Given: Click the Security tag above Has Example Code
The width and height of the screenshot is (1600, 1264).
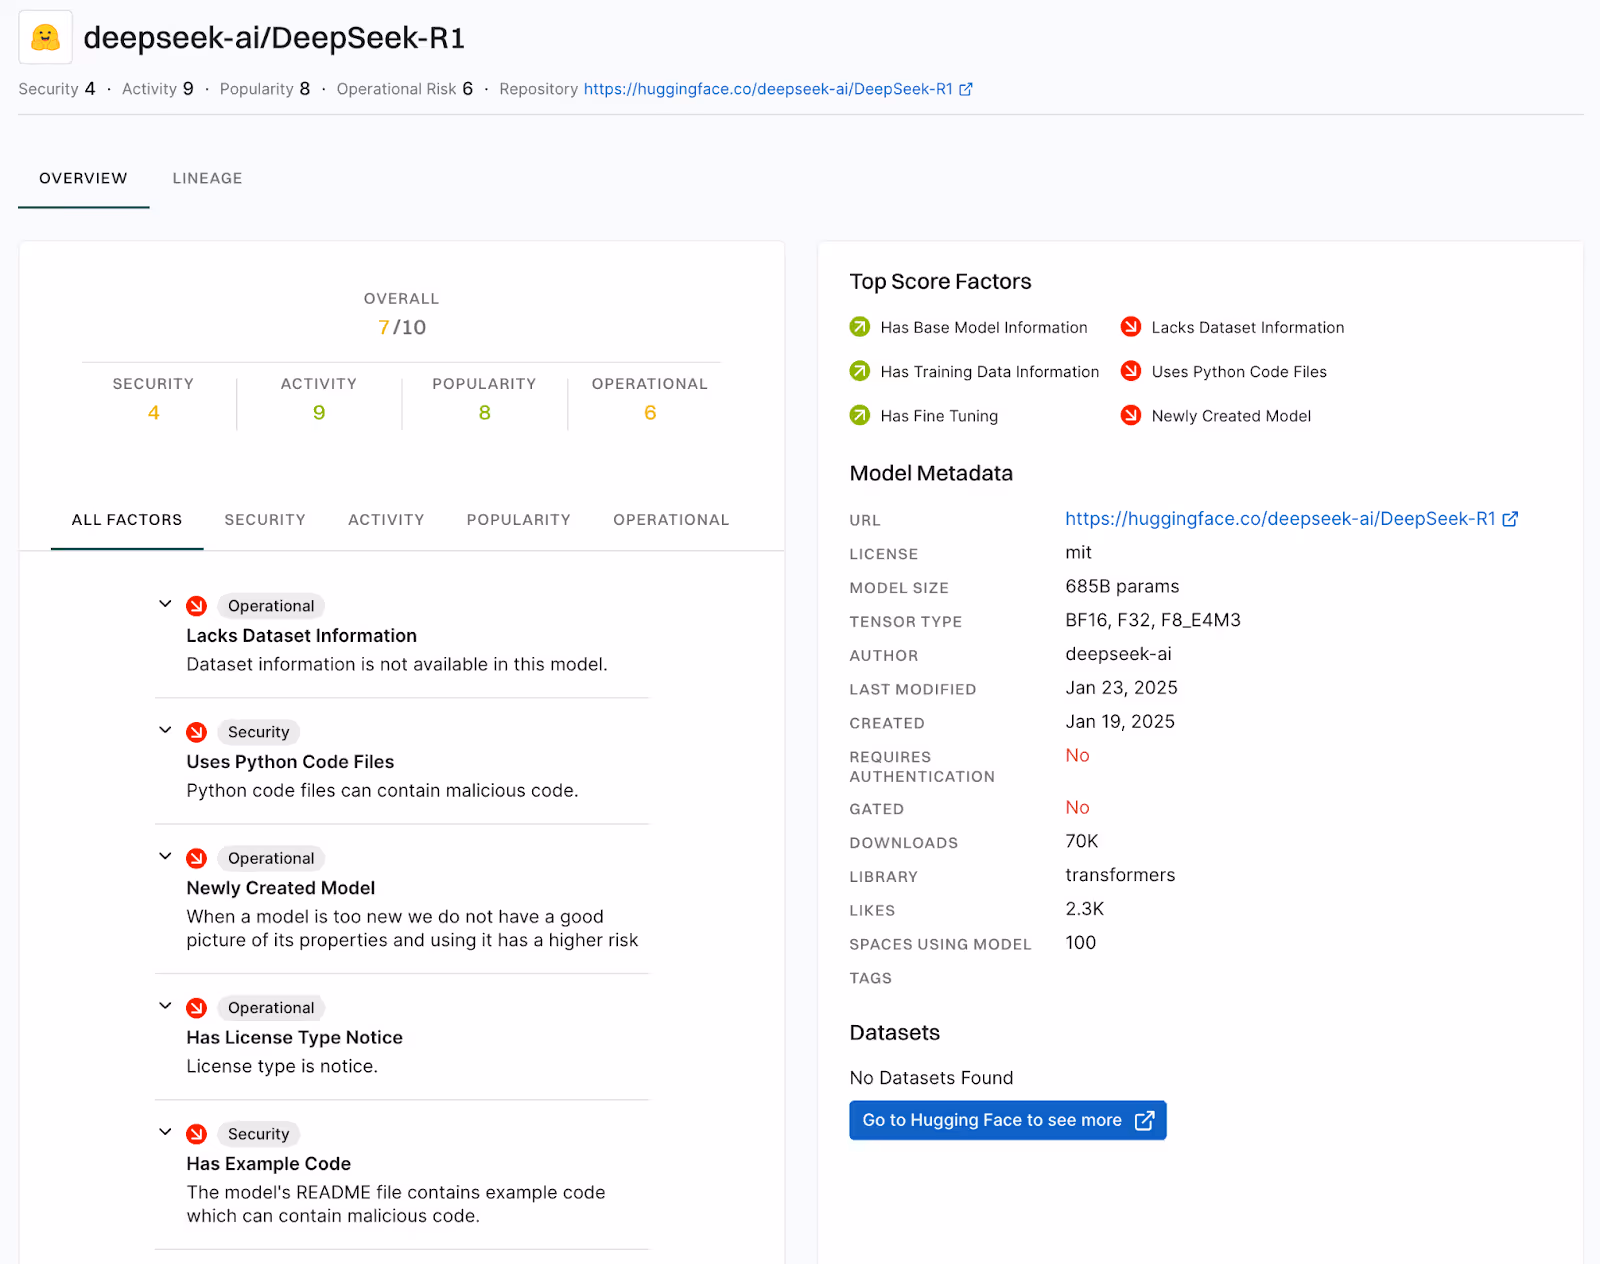Looking at the screenshot, I should pyautogui.click(x=259, y=1134).
